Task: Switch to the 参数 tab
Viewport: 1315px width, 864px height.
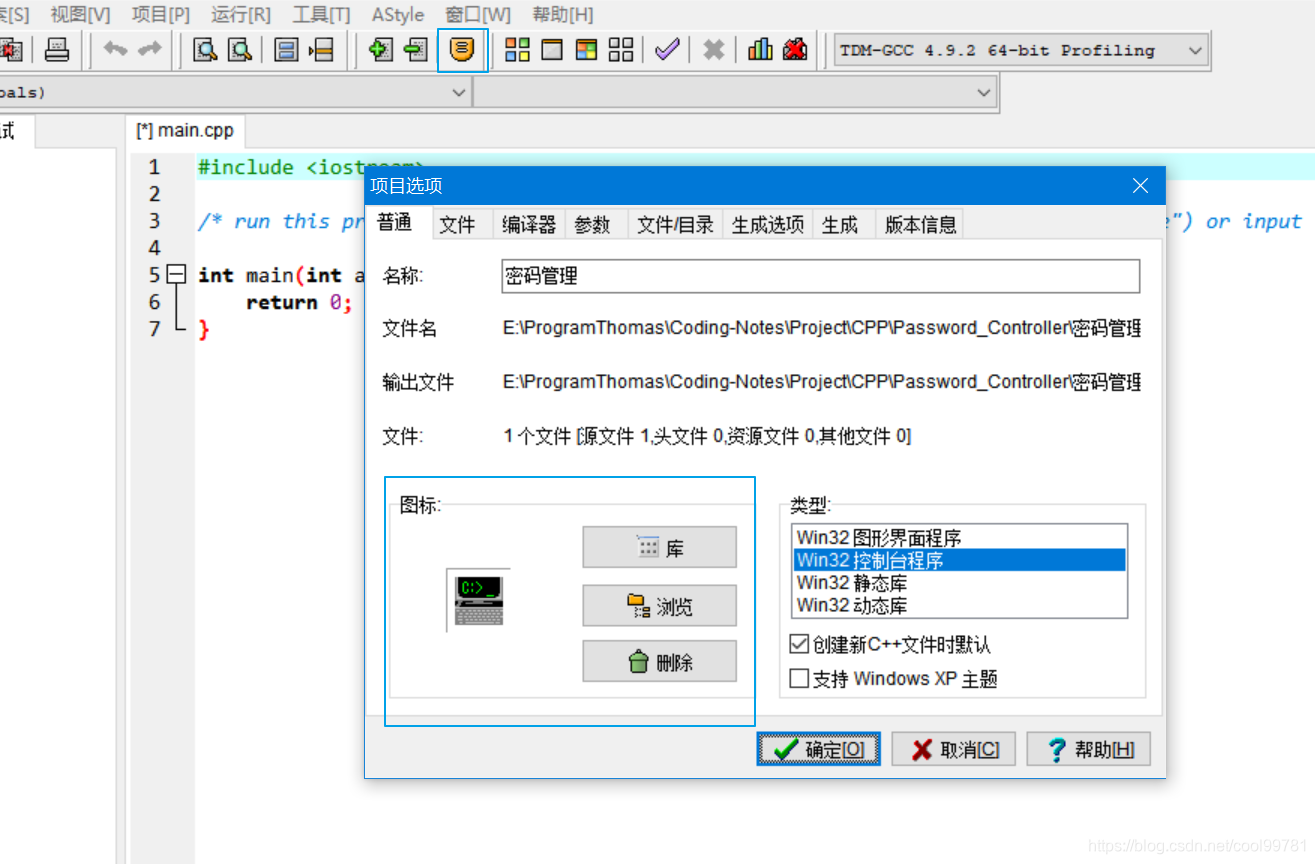Action: click(593, 225)
